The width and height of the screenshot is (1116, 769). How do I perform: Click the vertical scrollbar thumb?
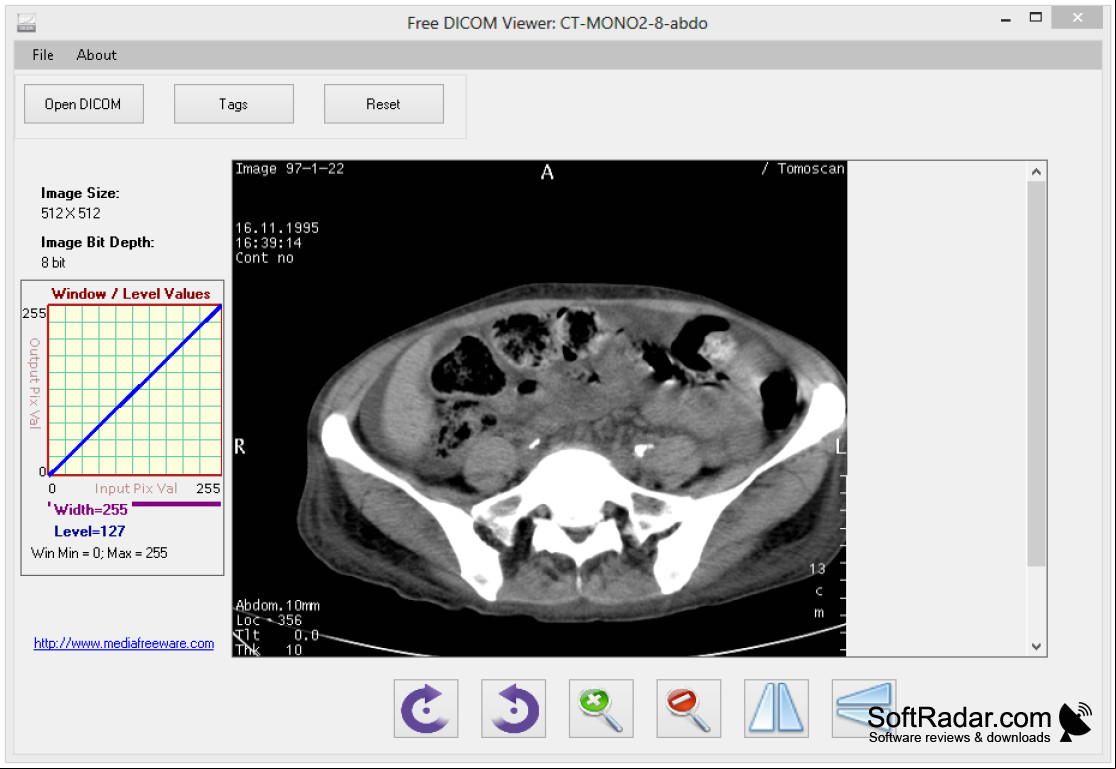pyautogui.click(x=1036, y=374)
